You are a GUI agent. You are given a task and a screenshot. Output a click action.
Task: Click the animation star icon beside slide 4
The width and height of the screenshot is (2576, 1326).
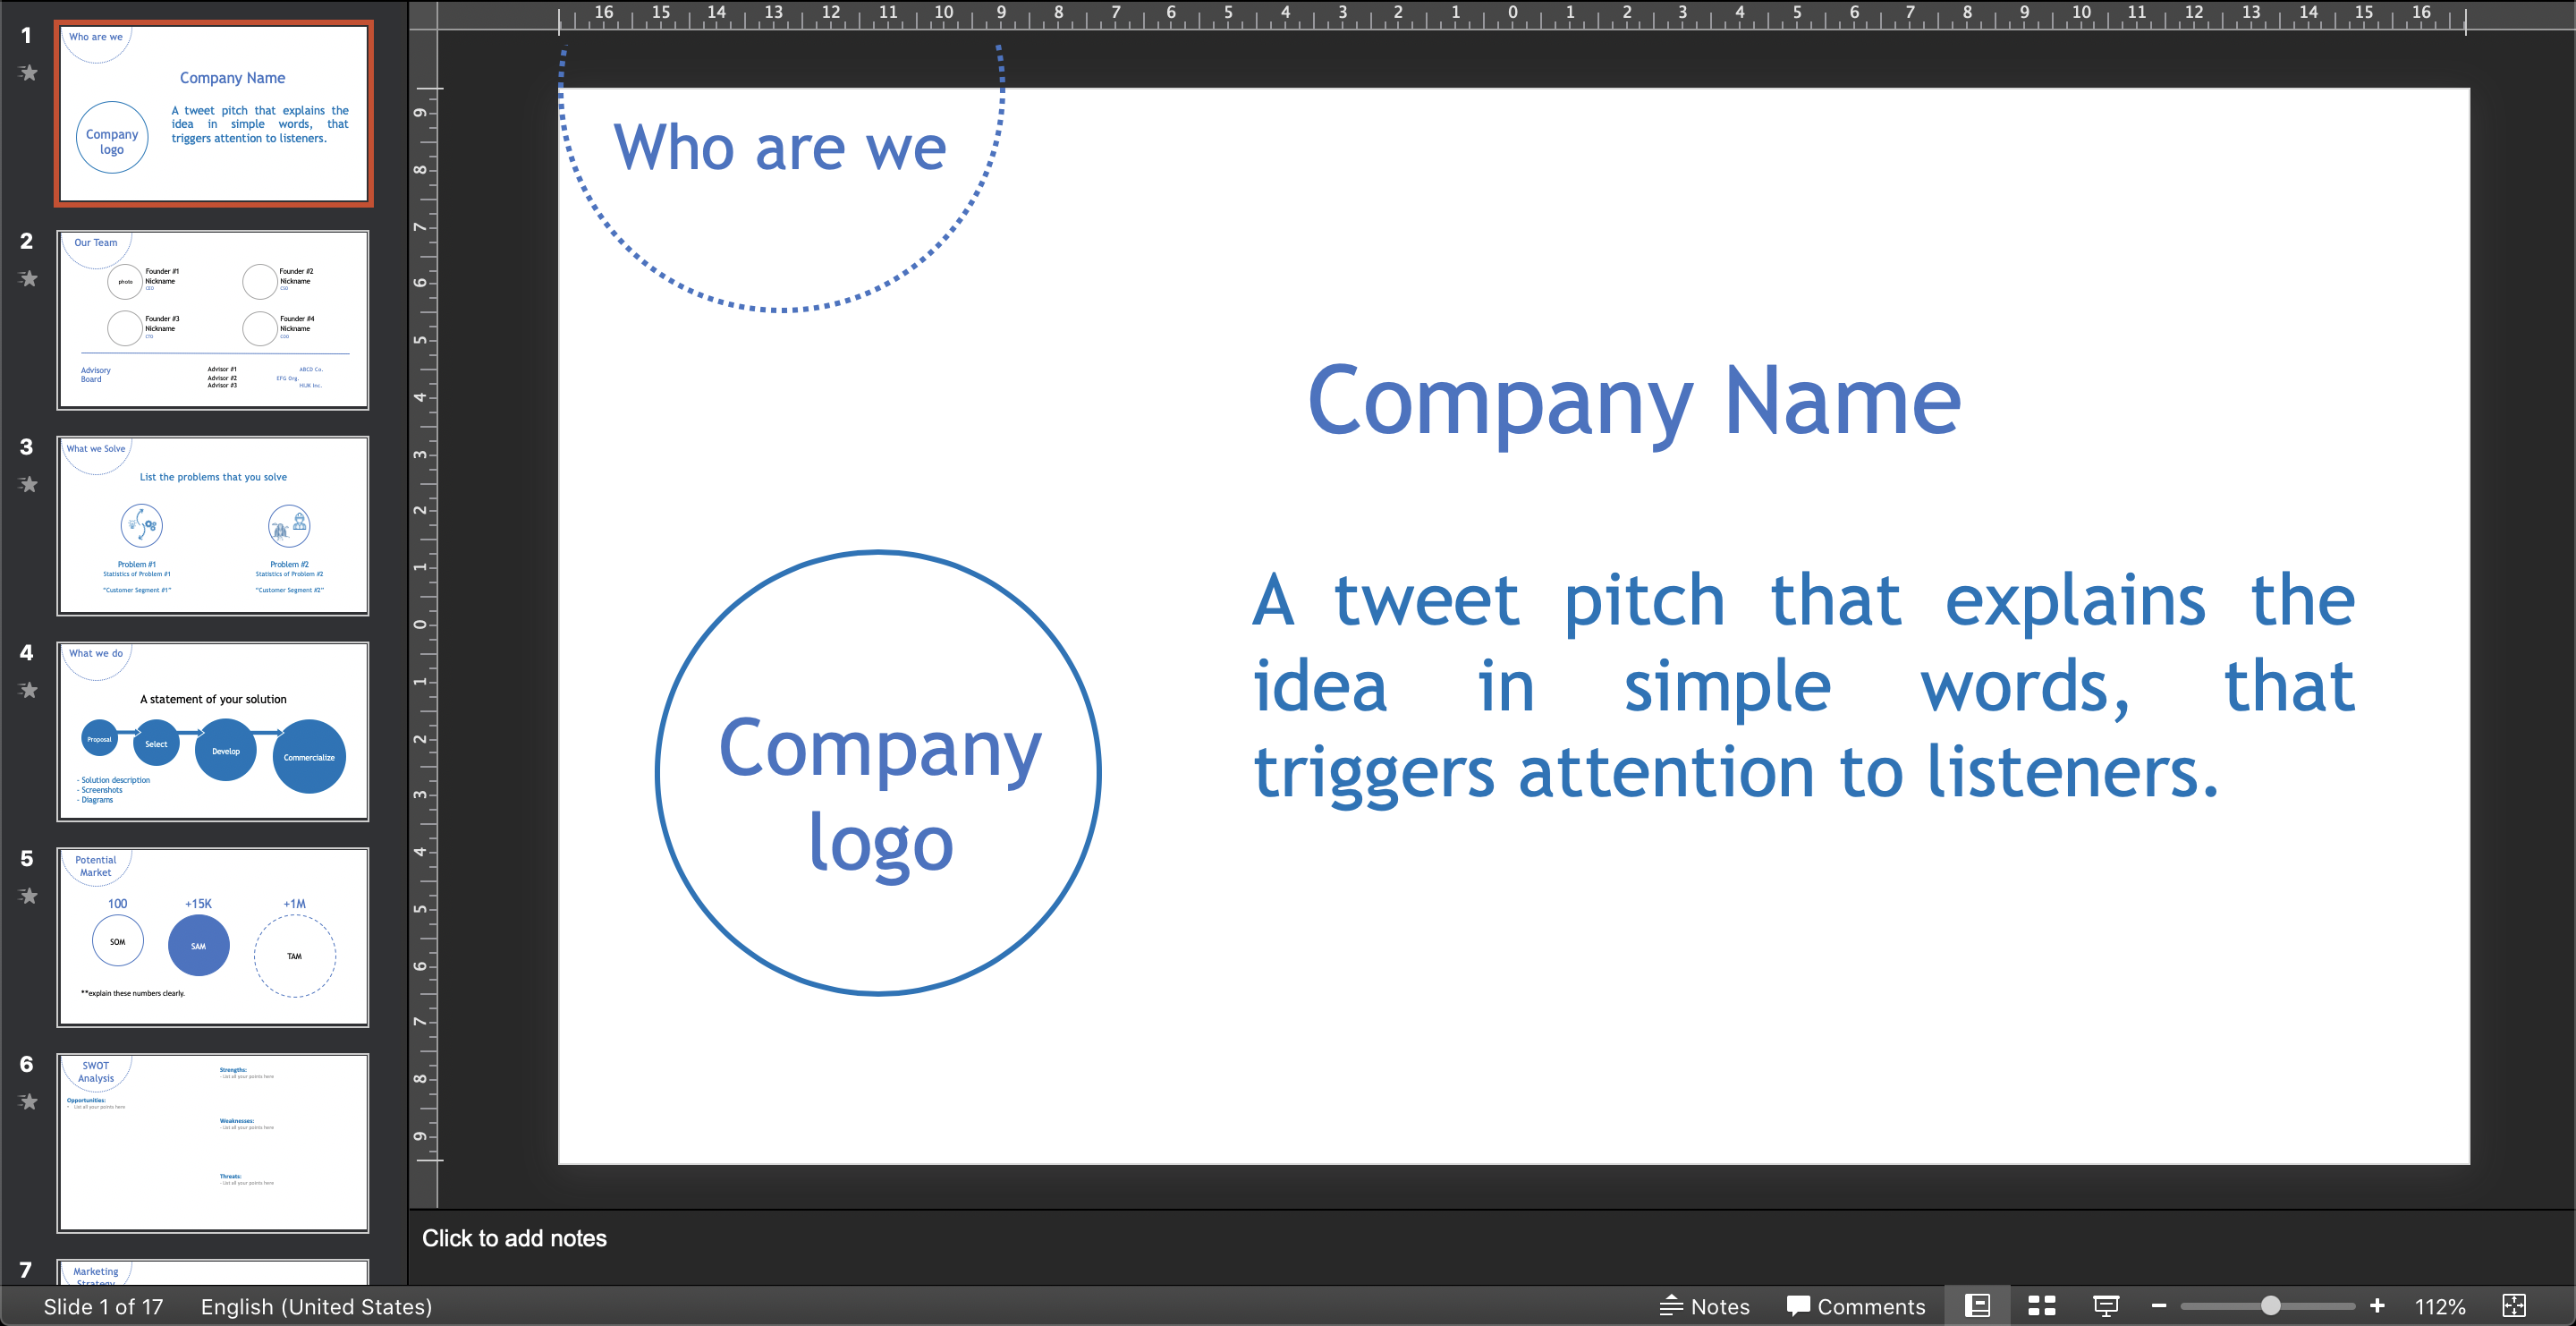28,690
